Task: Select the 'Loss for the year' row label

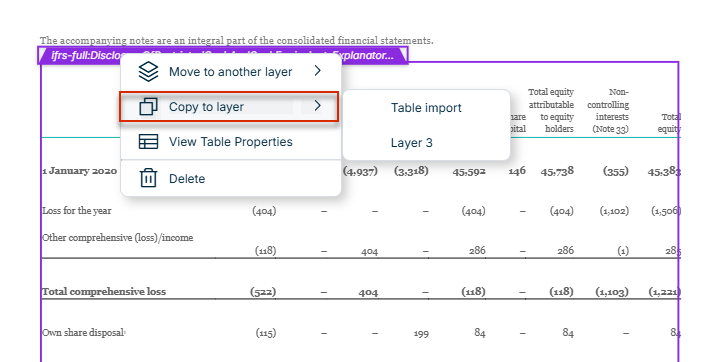Action: click(77, 211)
